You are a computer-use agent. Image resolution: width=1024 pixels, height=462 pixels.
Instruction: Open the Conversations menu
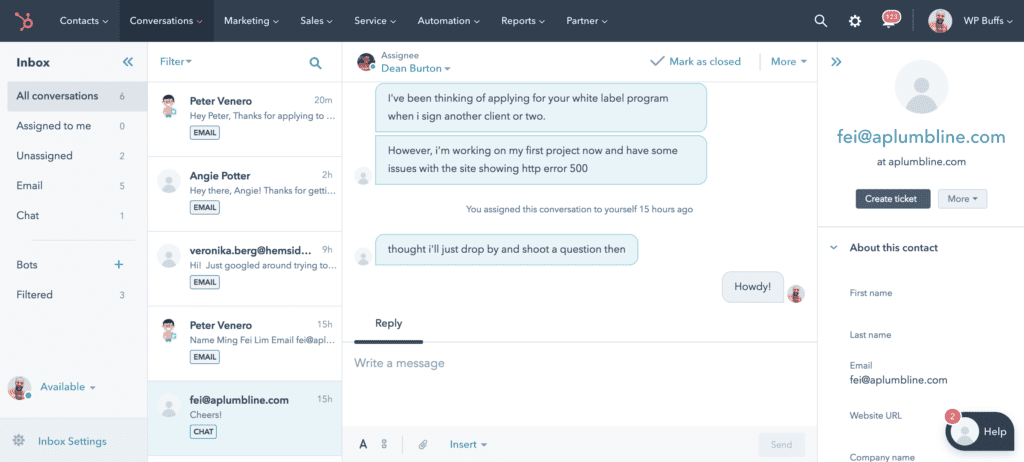click(x=167, y=20)
